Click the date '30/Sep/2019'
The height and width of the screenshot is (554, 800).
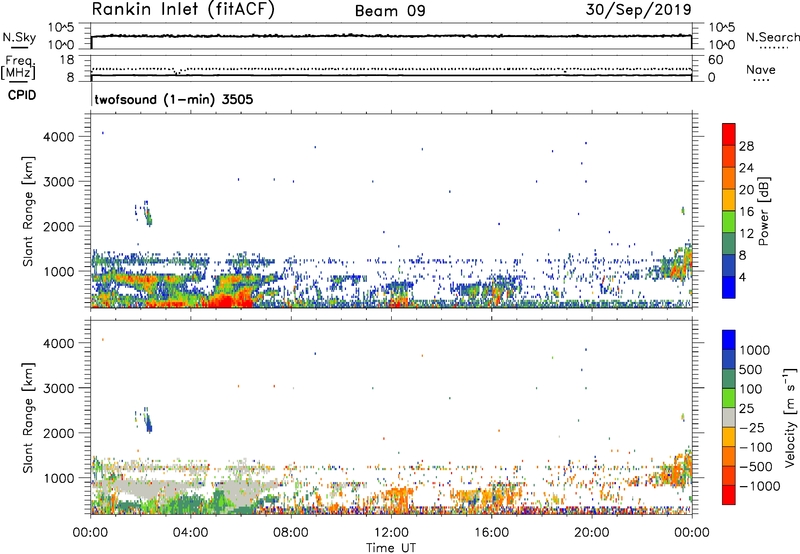[x=638, y=9]
